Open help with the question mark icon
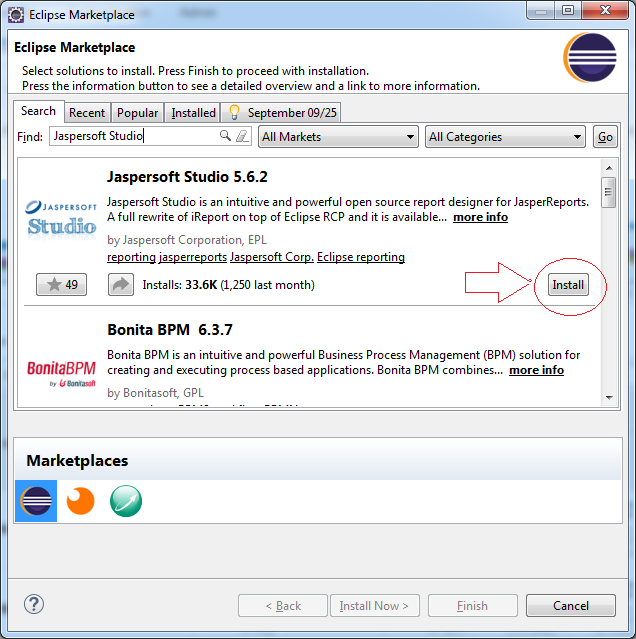Image resolution: width=636 pixels, height=639 pixels. click(34, 604)
